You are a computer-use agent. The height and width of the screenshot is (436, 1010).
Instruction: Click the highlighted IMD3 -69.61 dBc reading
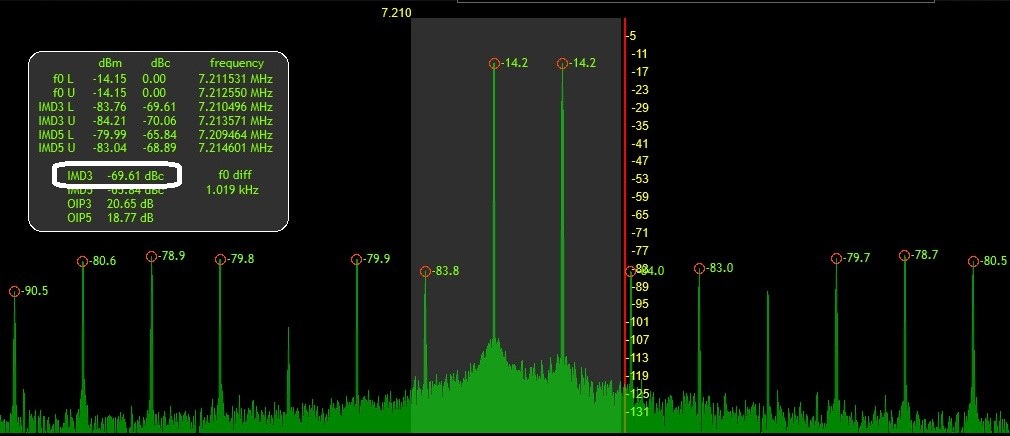(117, 175)
